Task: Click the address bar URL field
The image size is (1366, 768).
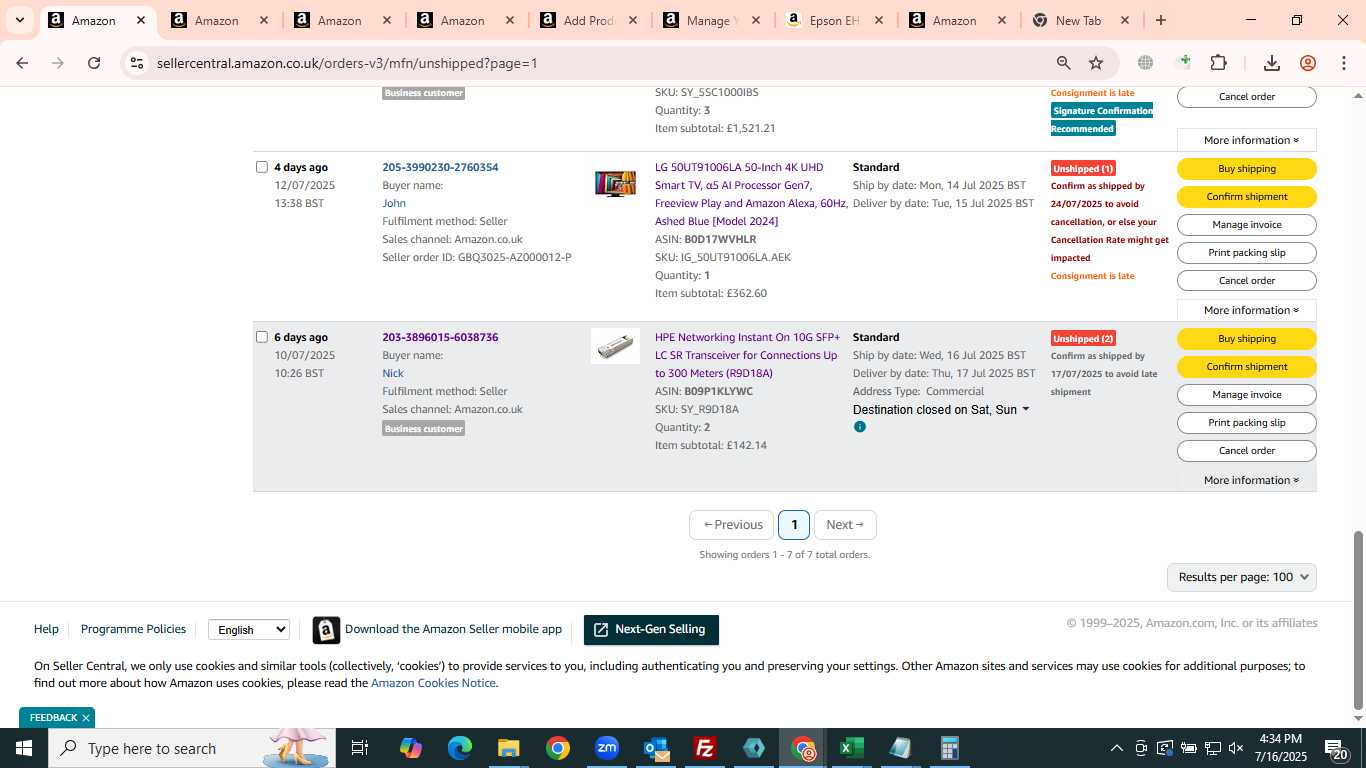Action: pos(600,63)
